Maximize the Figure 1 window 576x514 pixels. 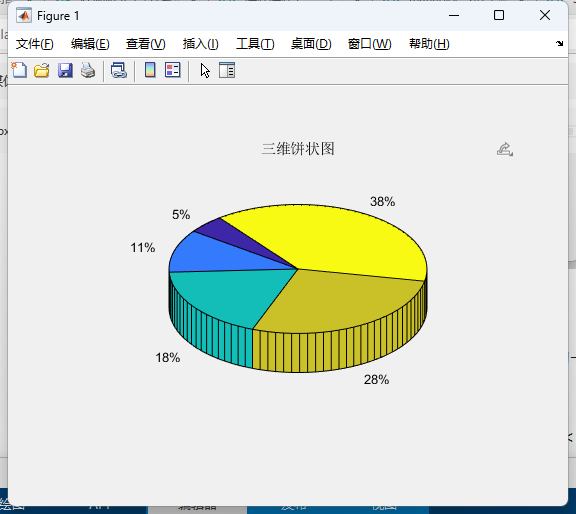(499, 15)
